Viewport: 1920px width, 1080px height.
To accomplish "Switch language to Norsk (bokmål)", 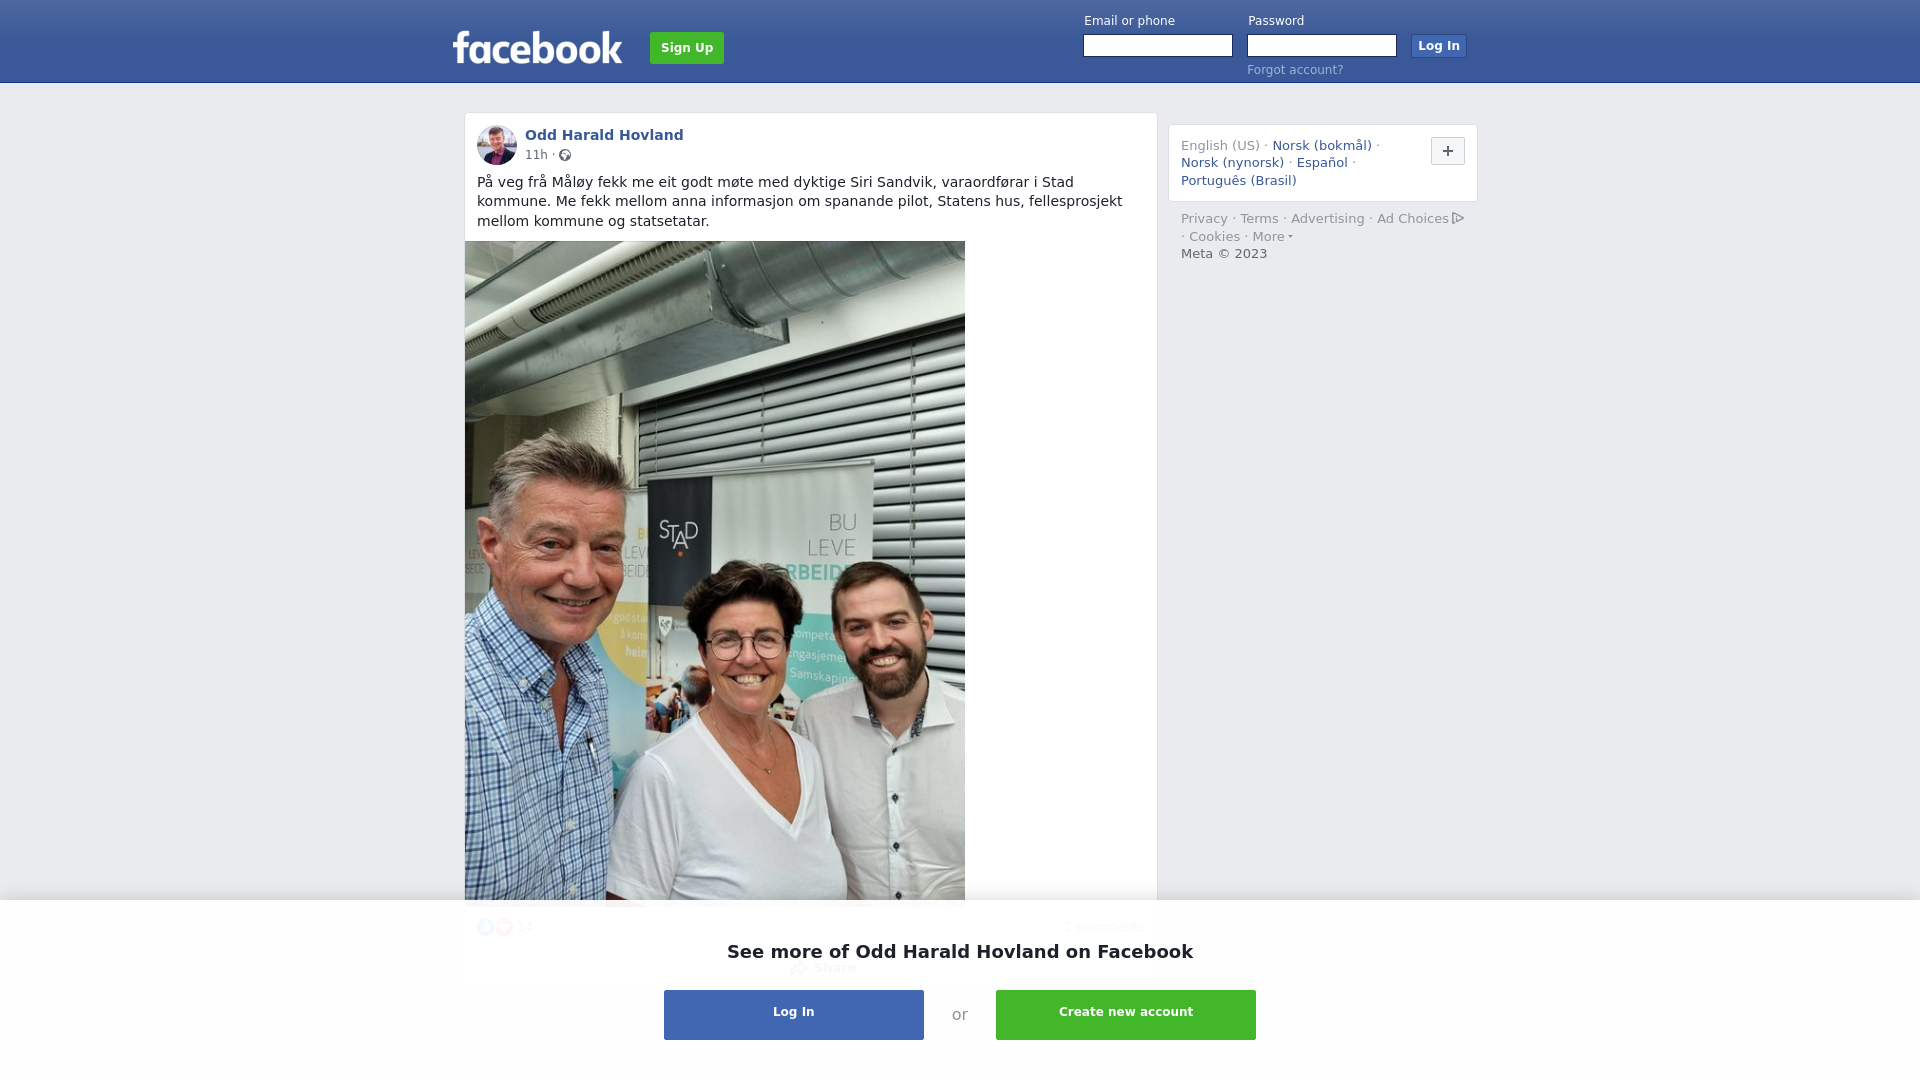I will [x=1321, y=146].
